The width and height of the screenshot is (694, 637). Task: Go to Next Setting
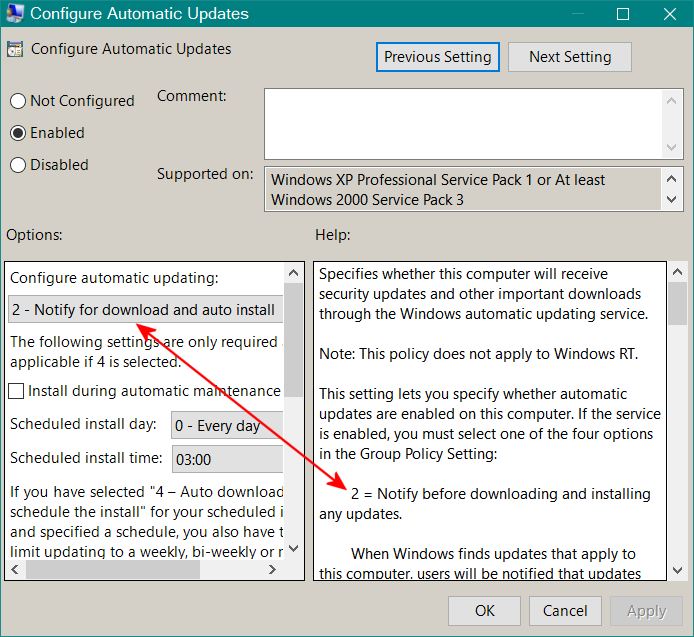pos(570,57)
